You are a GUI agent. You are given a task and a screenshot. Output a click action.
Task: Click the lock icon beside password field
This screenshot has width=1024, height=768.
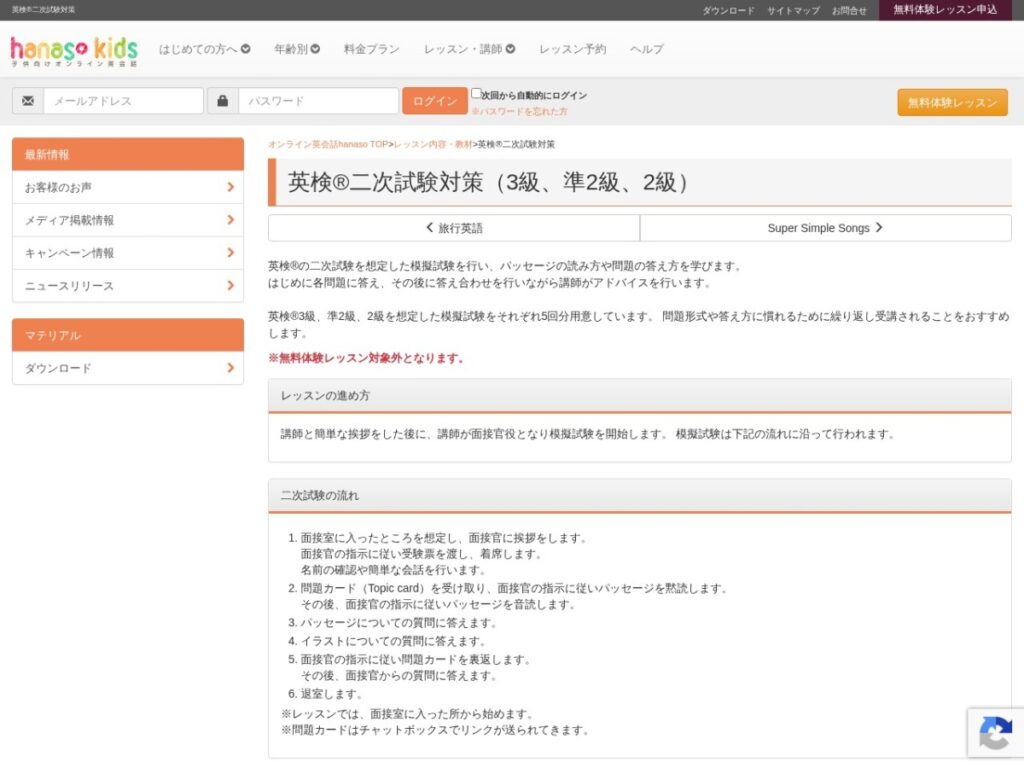223,101
